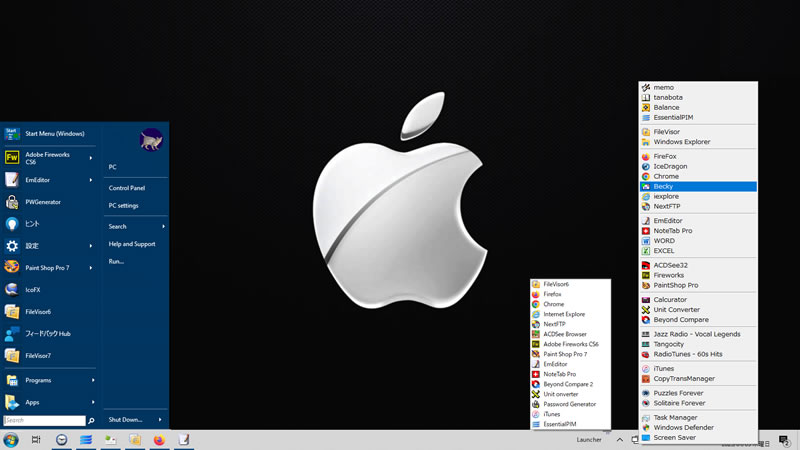
Task: Click the WORD icon in the launcher menu
Action: coord(646,241)
